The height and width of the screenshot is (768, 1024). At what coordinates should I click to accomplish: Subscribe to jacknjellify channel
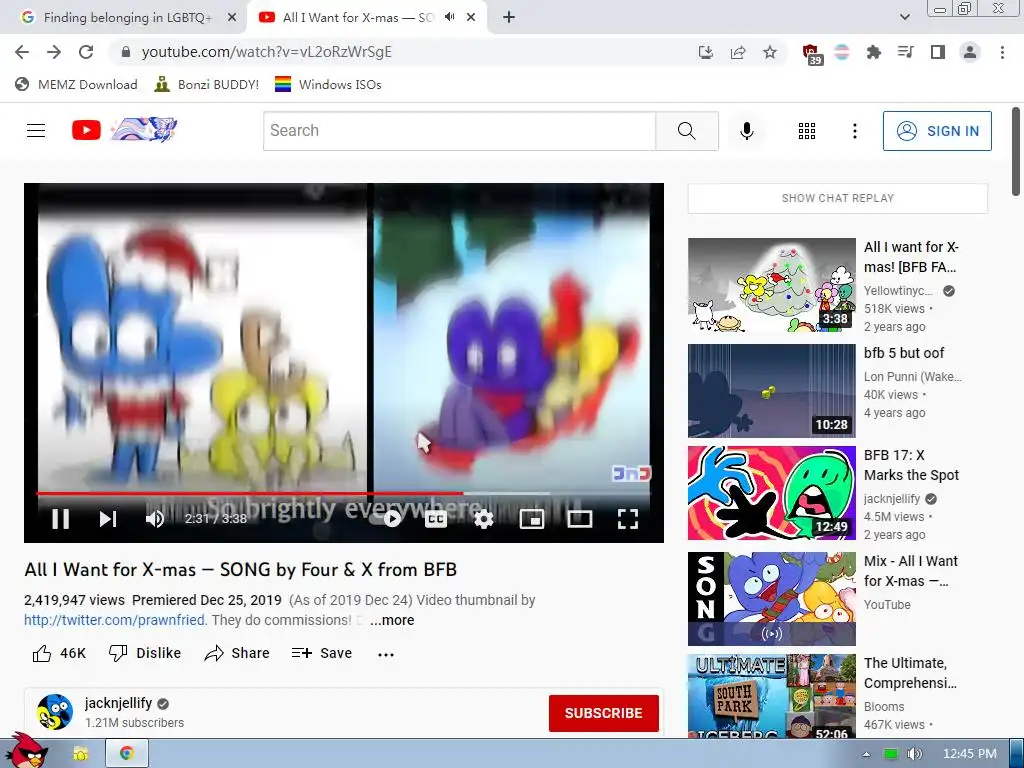[x=603, y=713]
